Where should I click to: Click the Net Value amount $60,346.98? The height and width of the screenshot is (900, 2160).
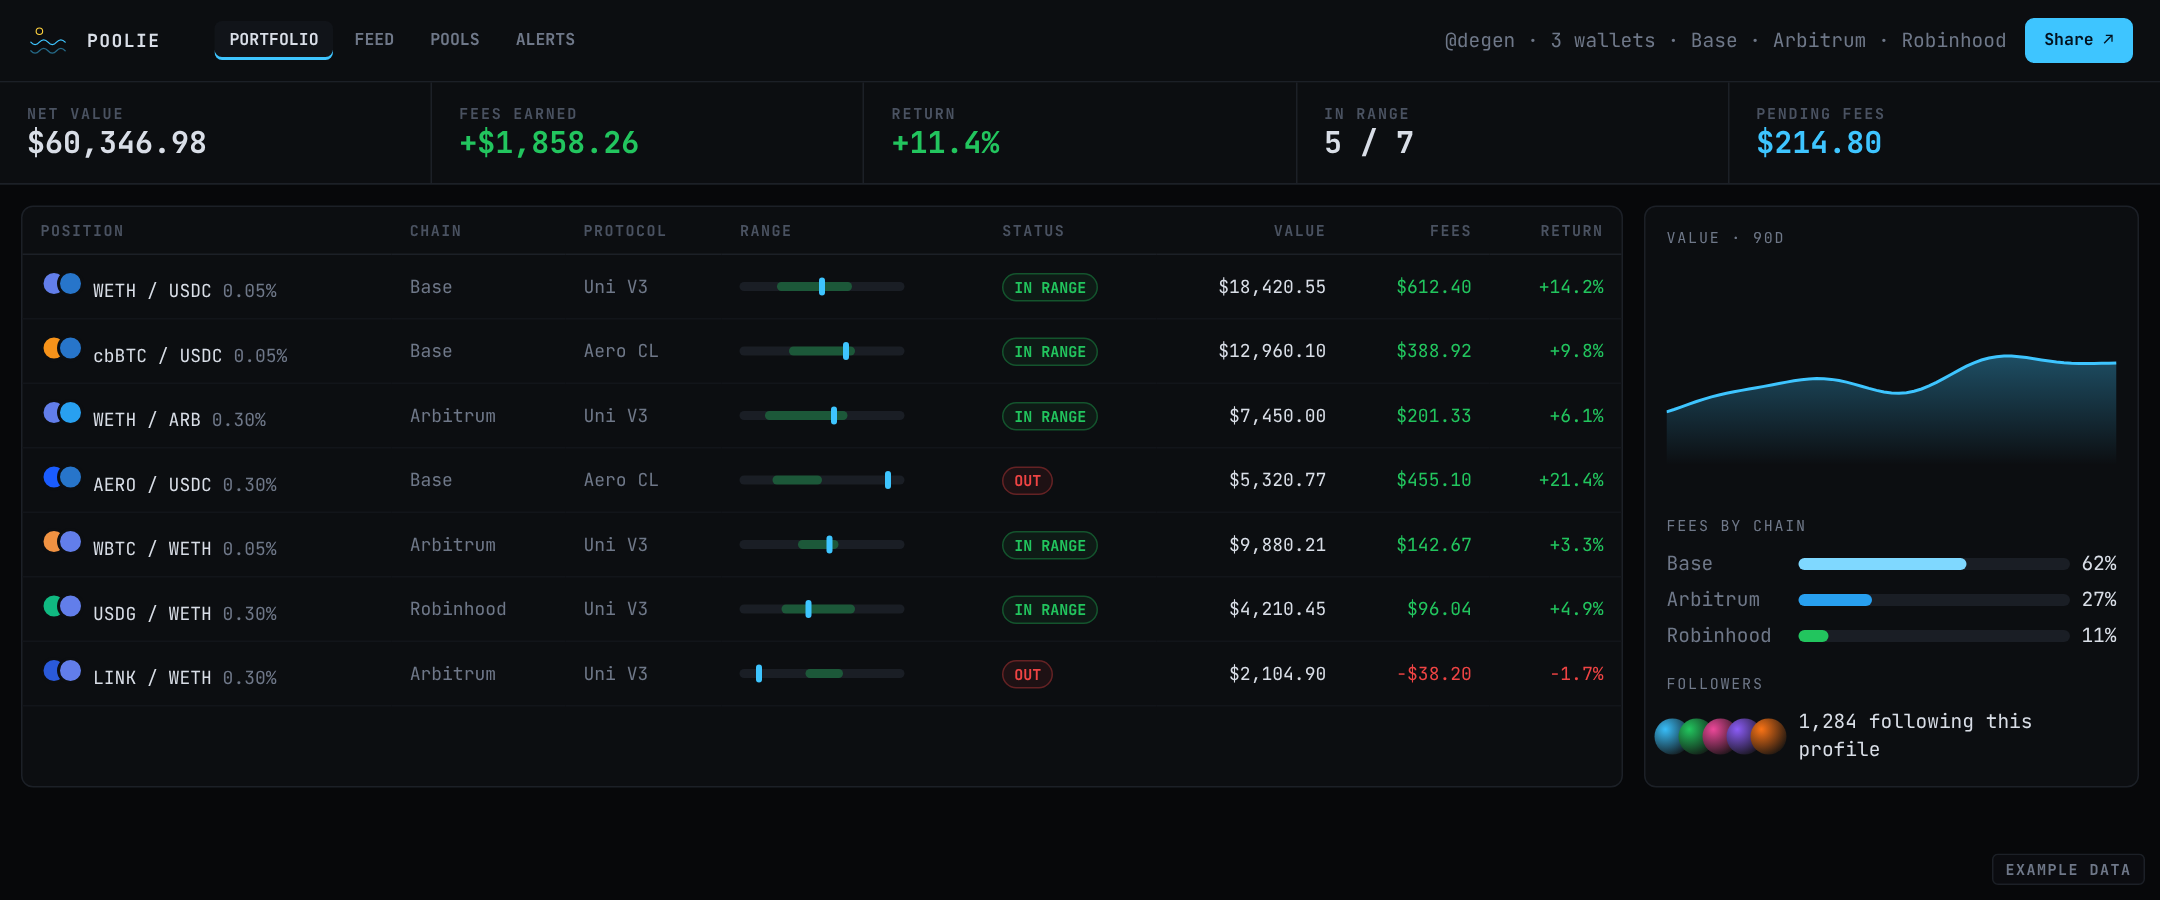117,143
